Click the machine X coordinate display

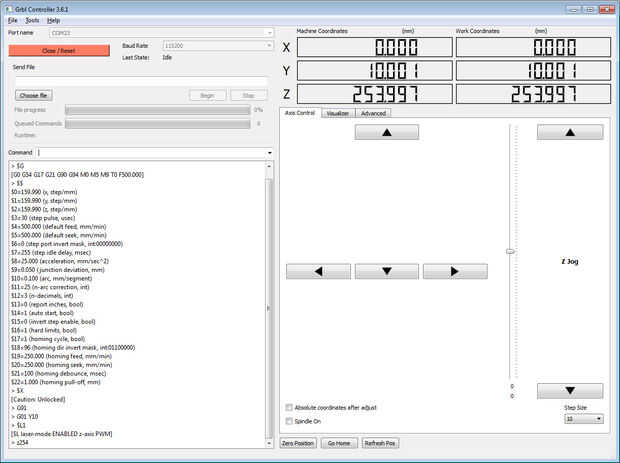[374, 47]
